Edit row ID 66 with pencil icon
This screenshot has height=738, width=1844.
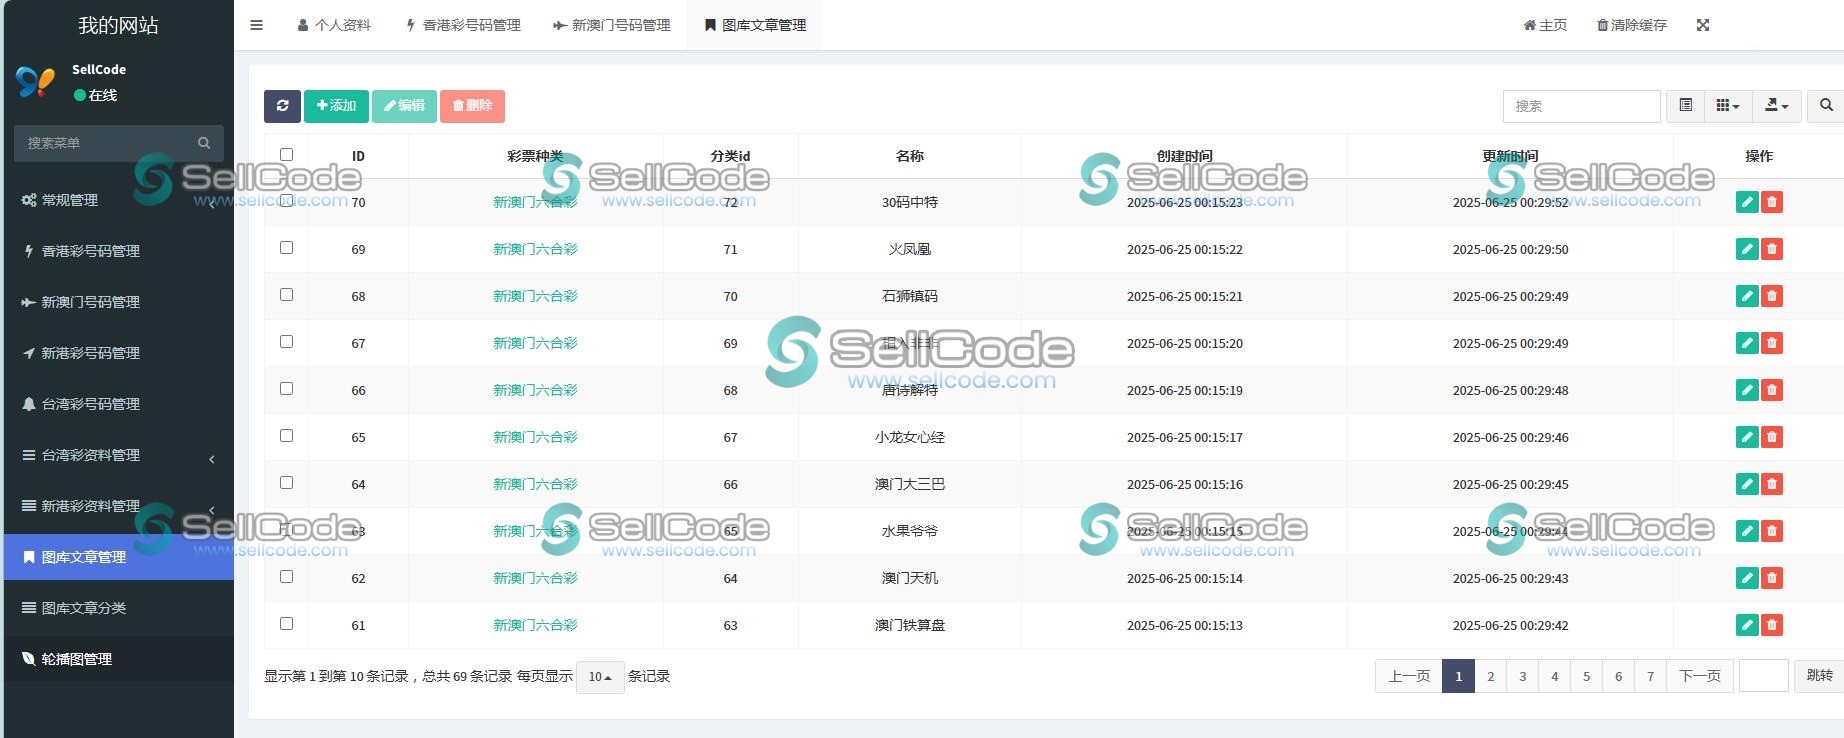pos(1747,390)
